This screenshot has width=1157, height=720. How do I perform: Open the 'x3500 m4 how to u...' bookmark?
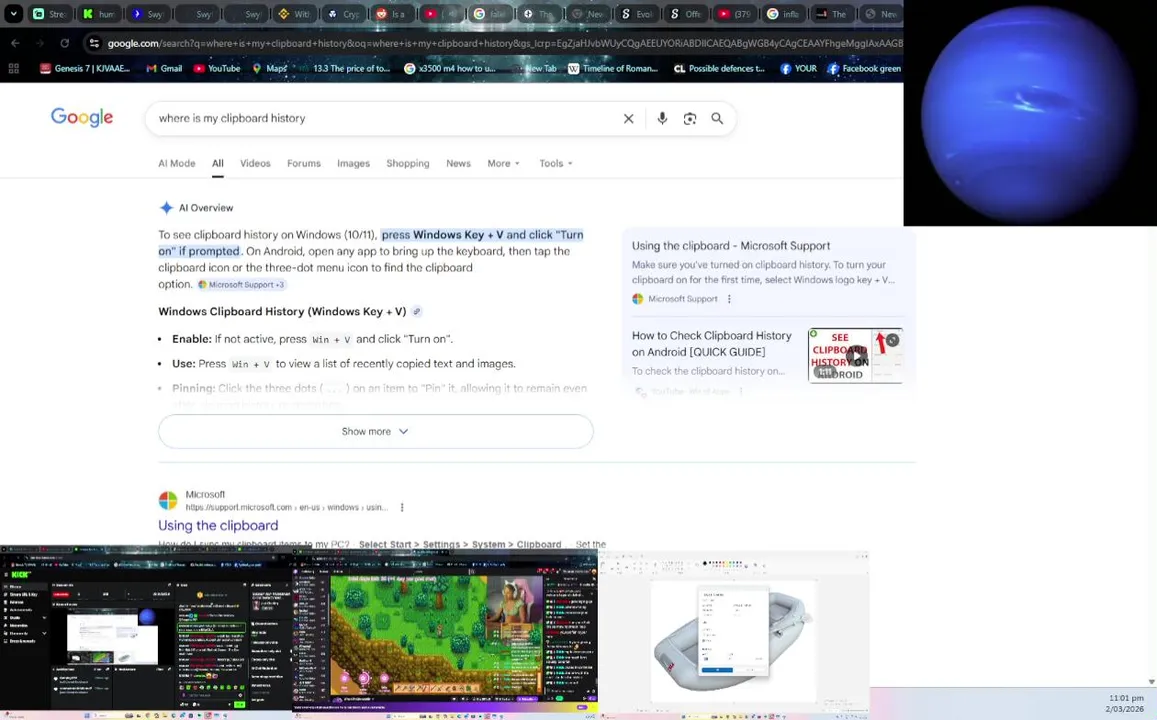(449, 69)
